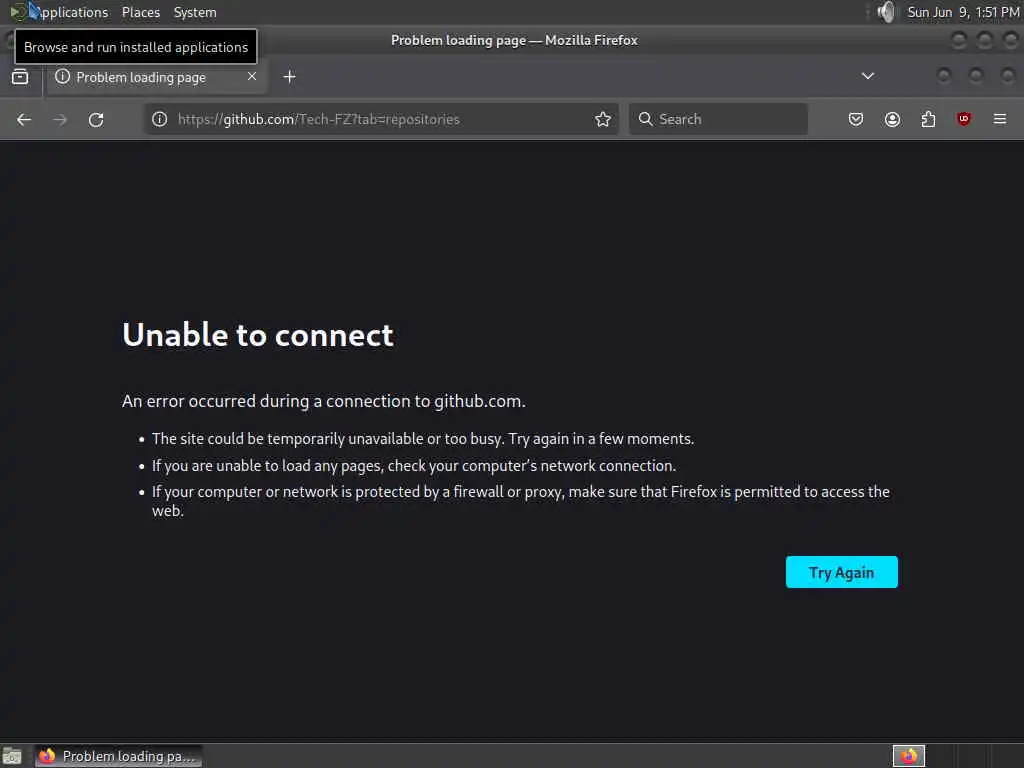The width and height of the screenshot is (1024, 768).
Task: Save page to Pocket
Action: [856, 119]
